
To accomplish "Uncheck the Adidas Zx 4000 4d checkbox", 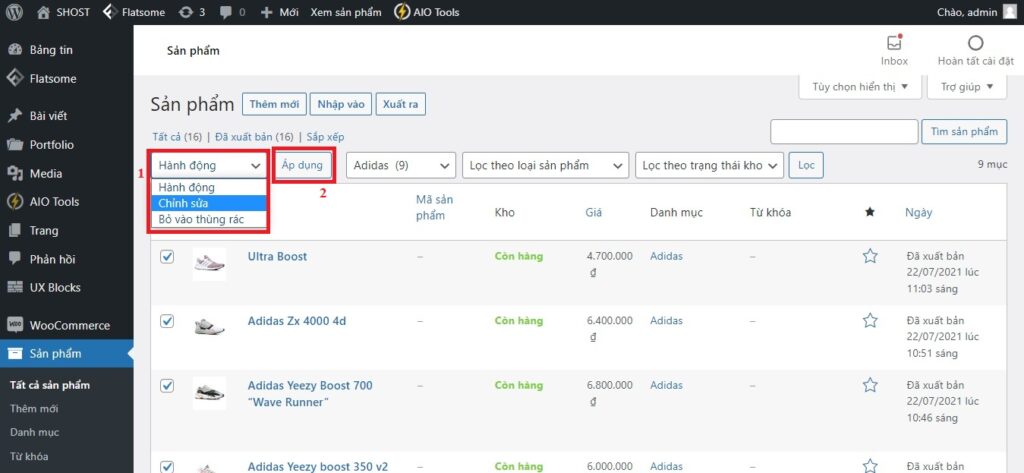I will [167, 321].
